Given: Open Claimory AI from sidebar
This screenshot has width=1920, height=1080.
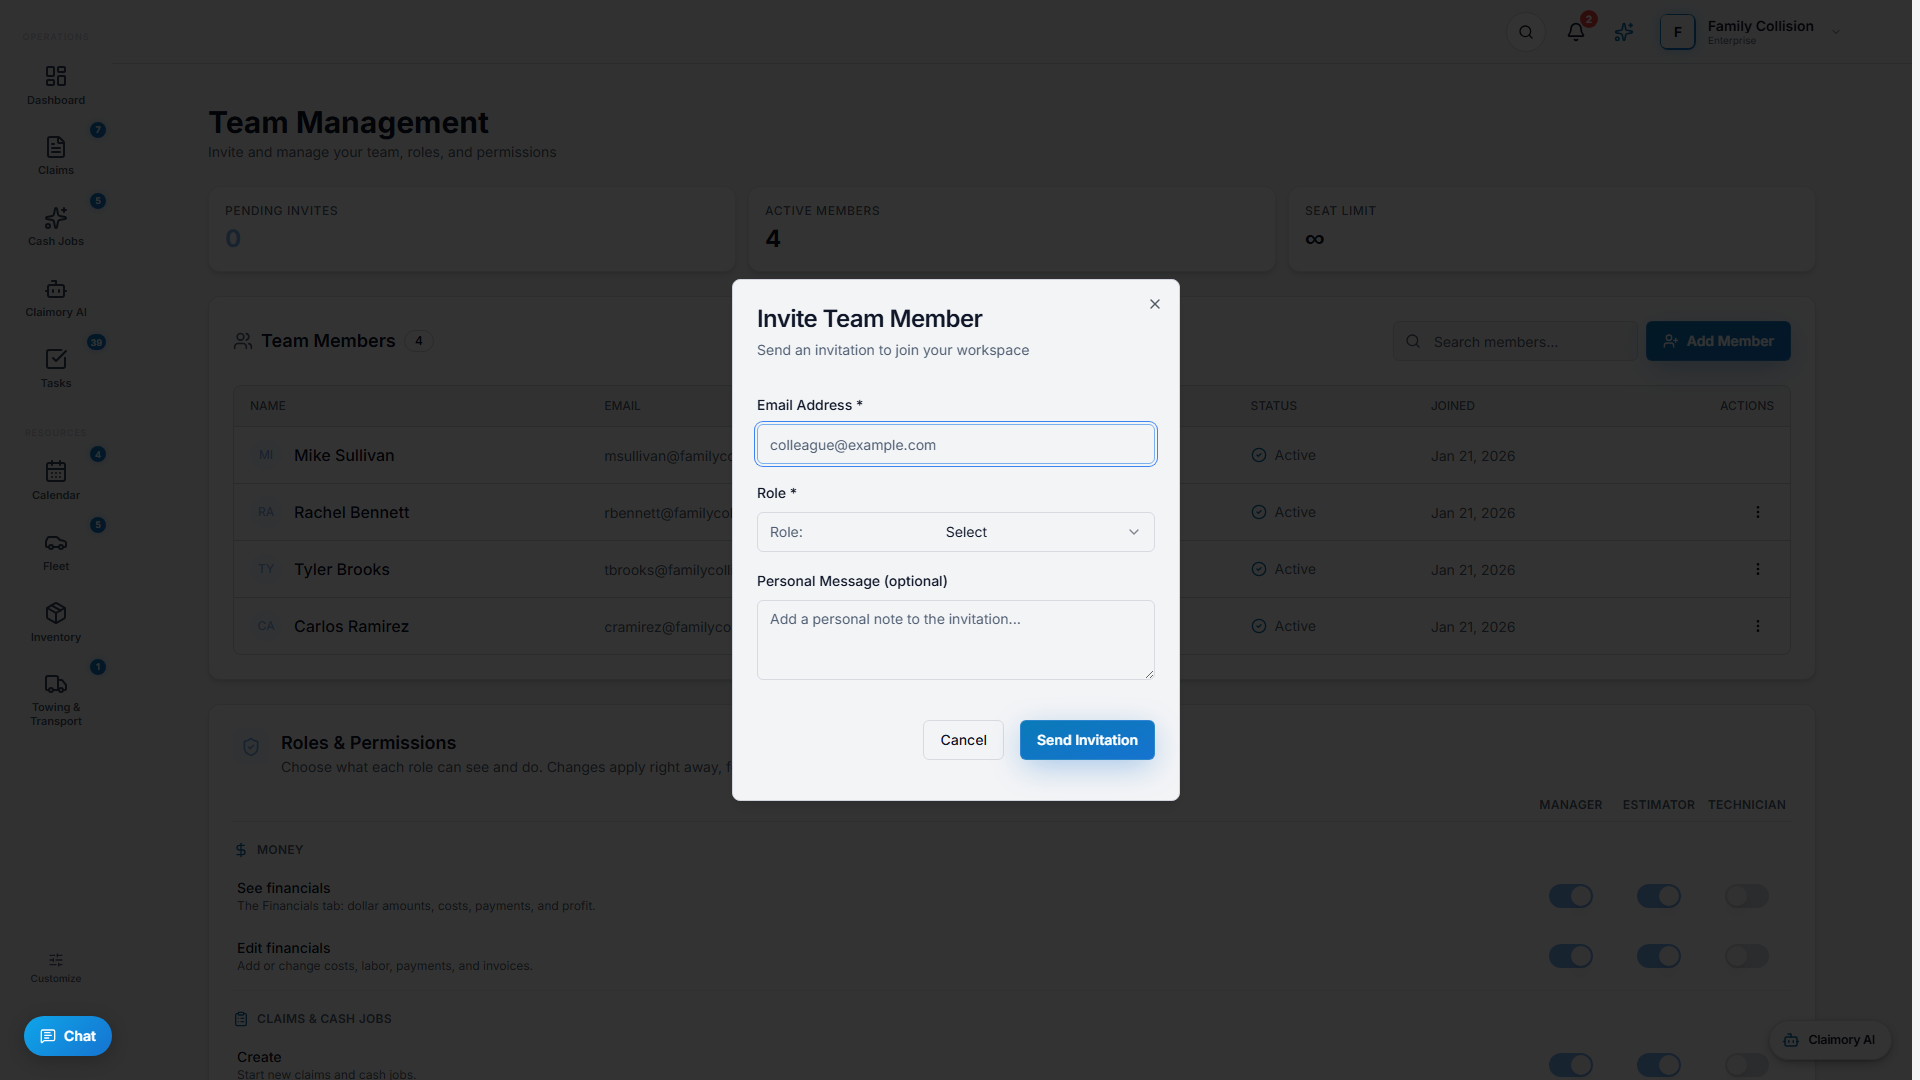Looking at the screenshot, I should [56, 298].
